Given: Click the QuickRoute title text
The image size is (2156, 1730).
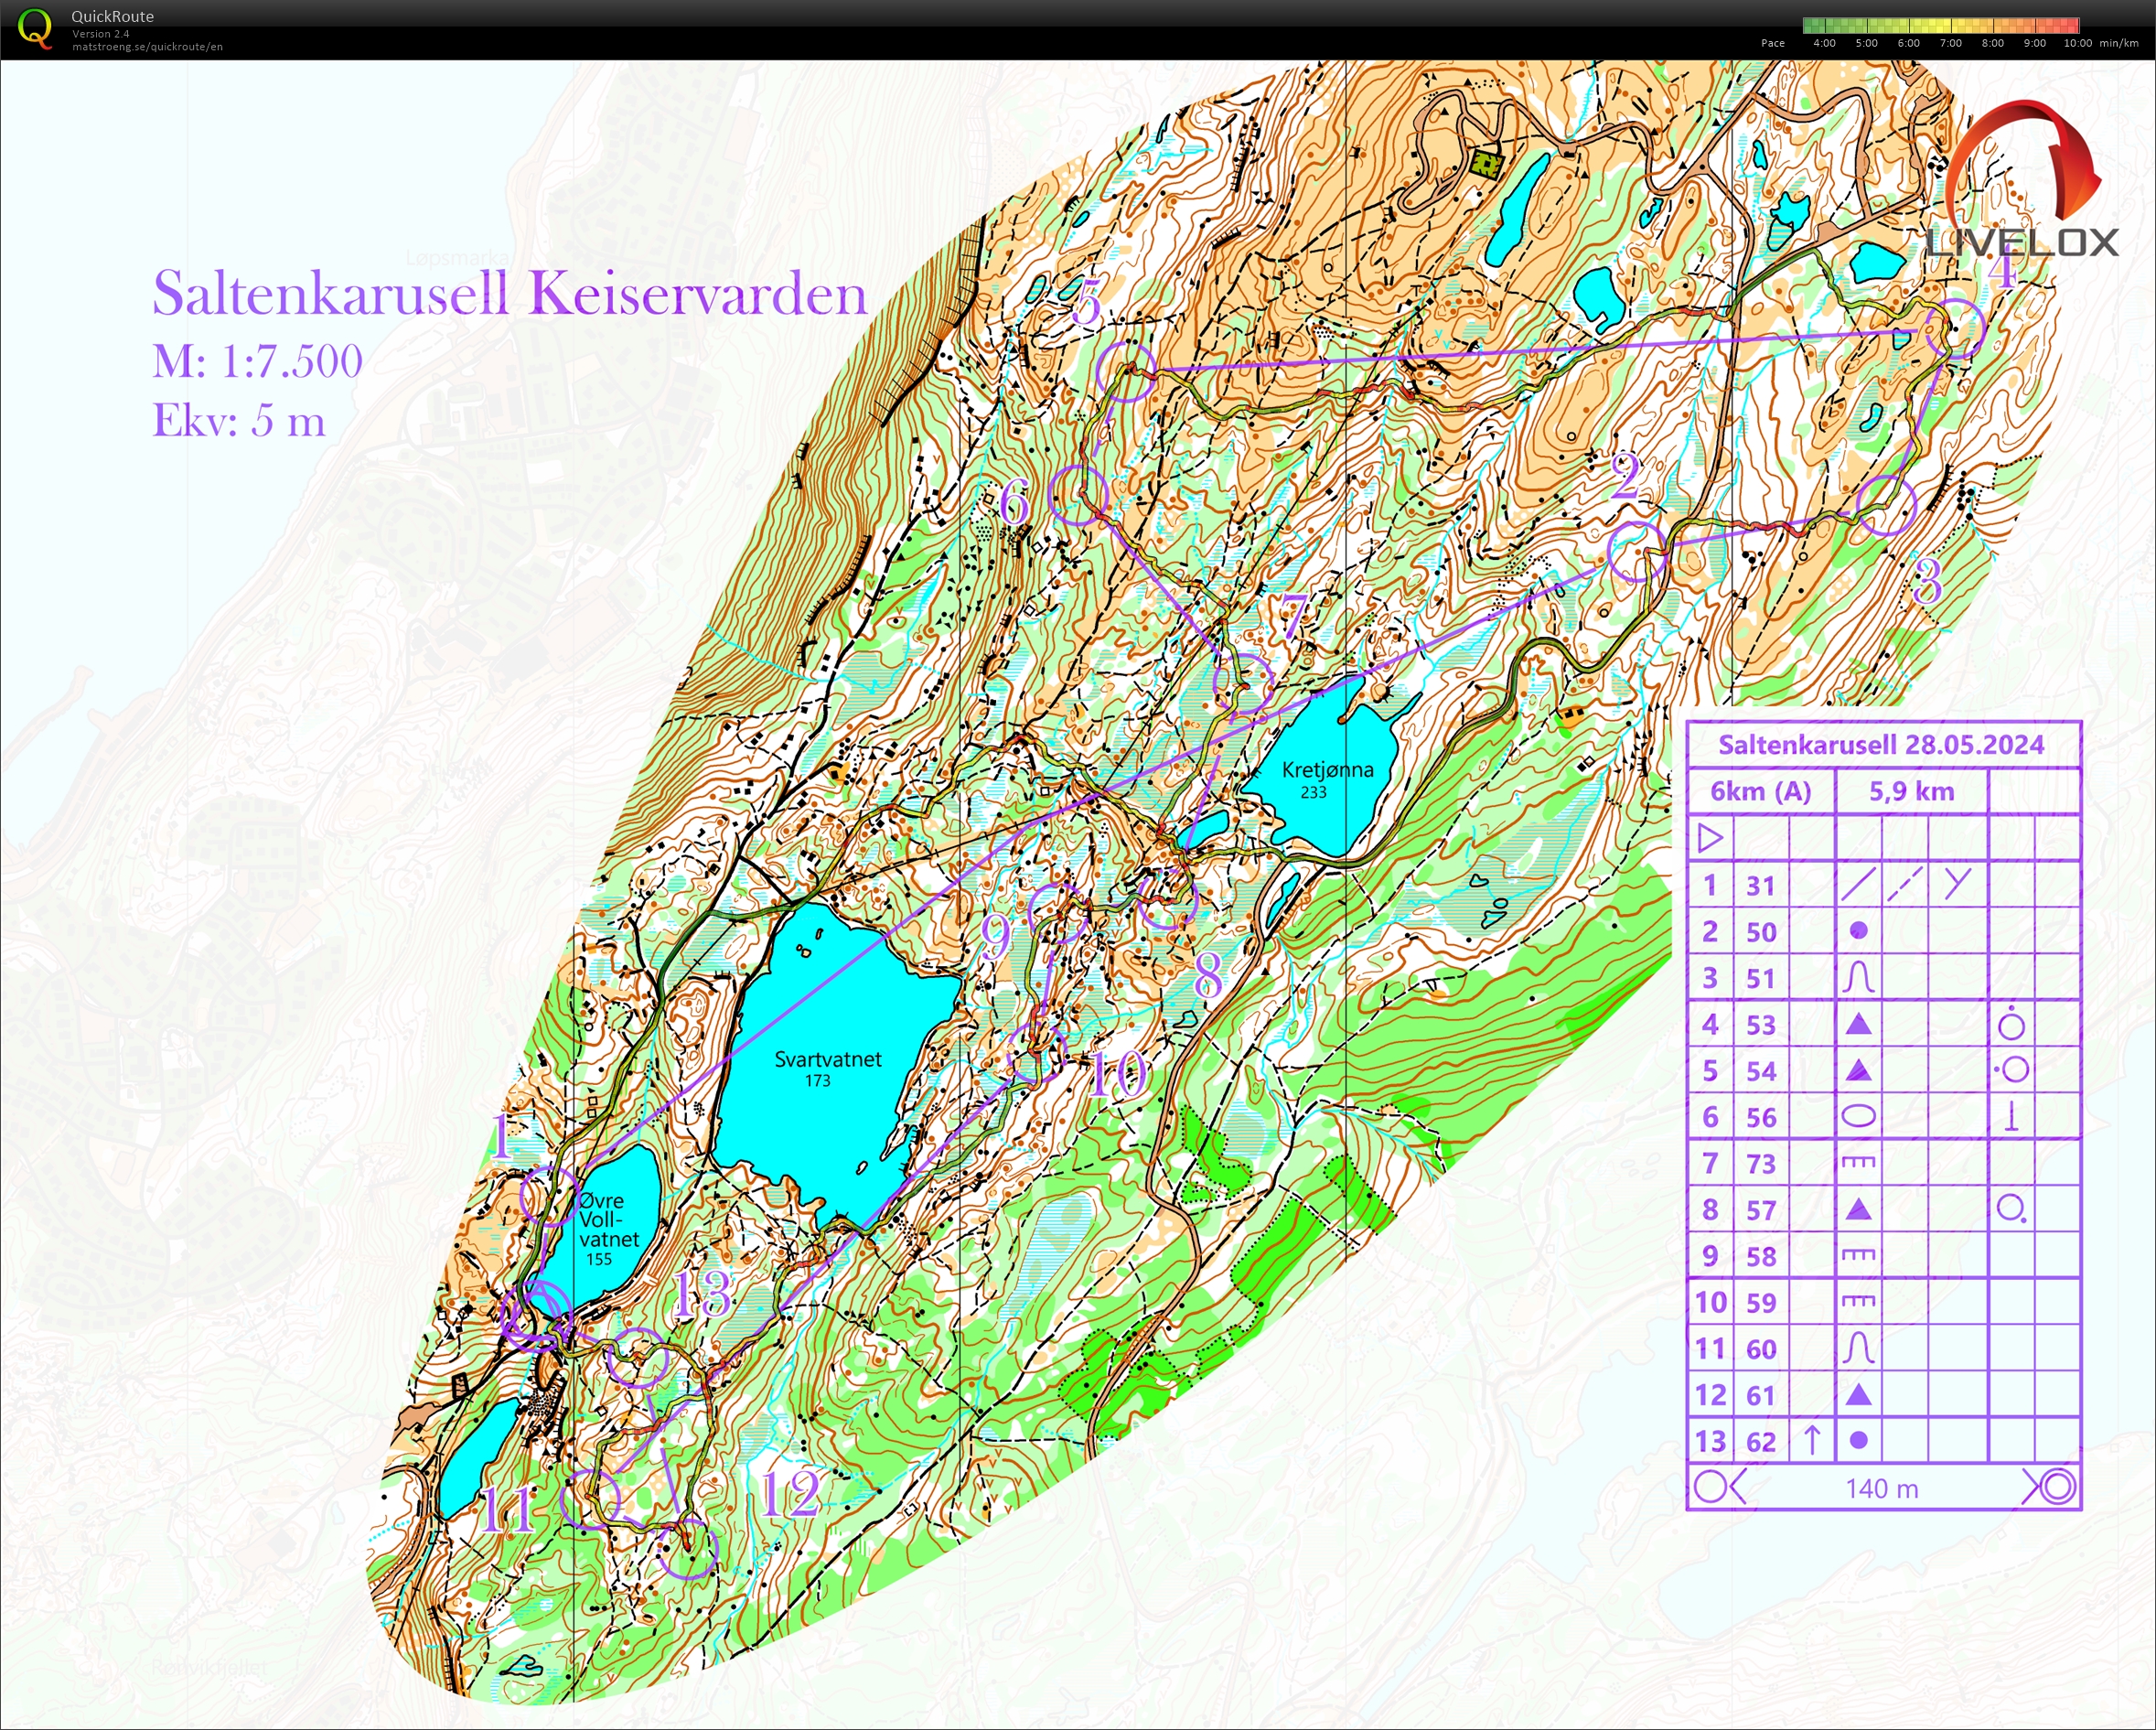Looking at the screenshot, I should (x=112, y=16).
